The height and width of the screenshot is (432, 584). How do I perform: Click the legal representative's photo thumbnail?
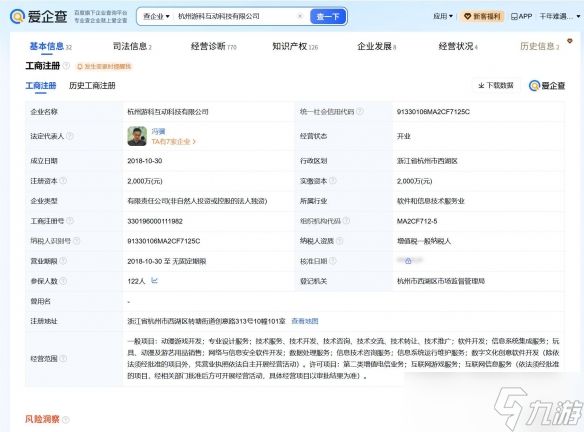click(137, 136)
